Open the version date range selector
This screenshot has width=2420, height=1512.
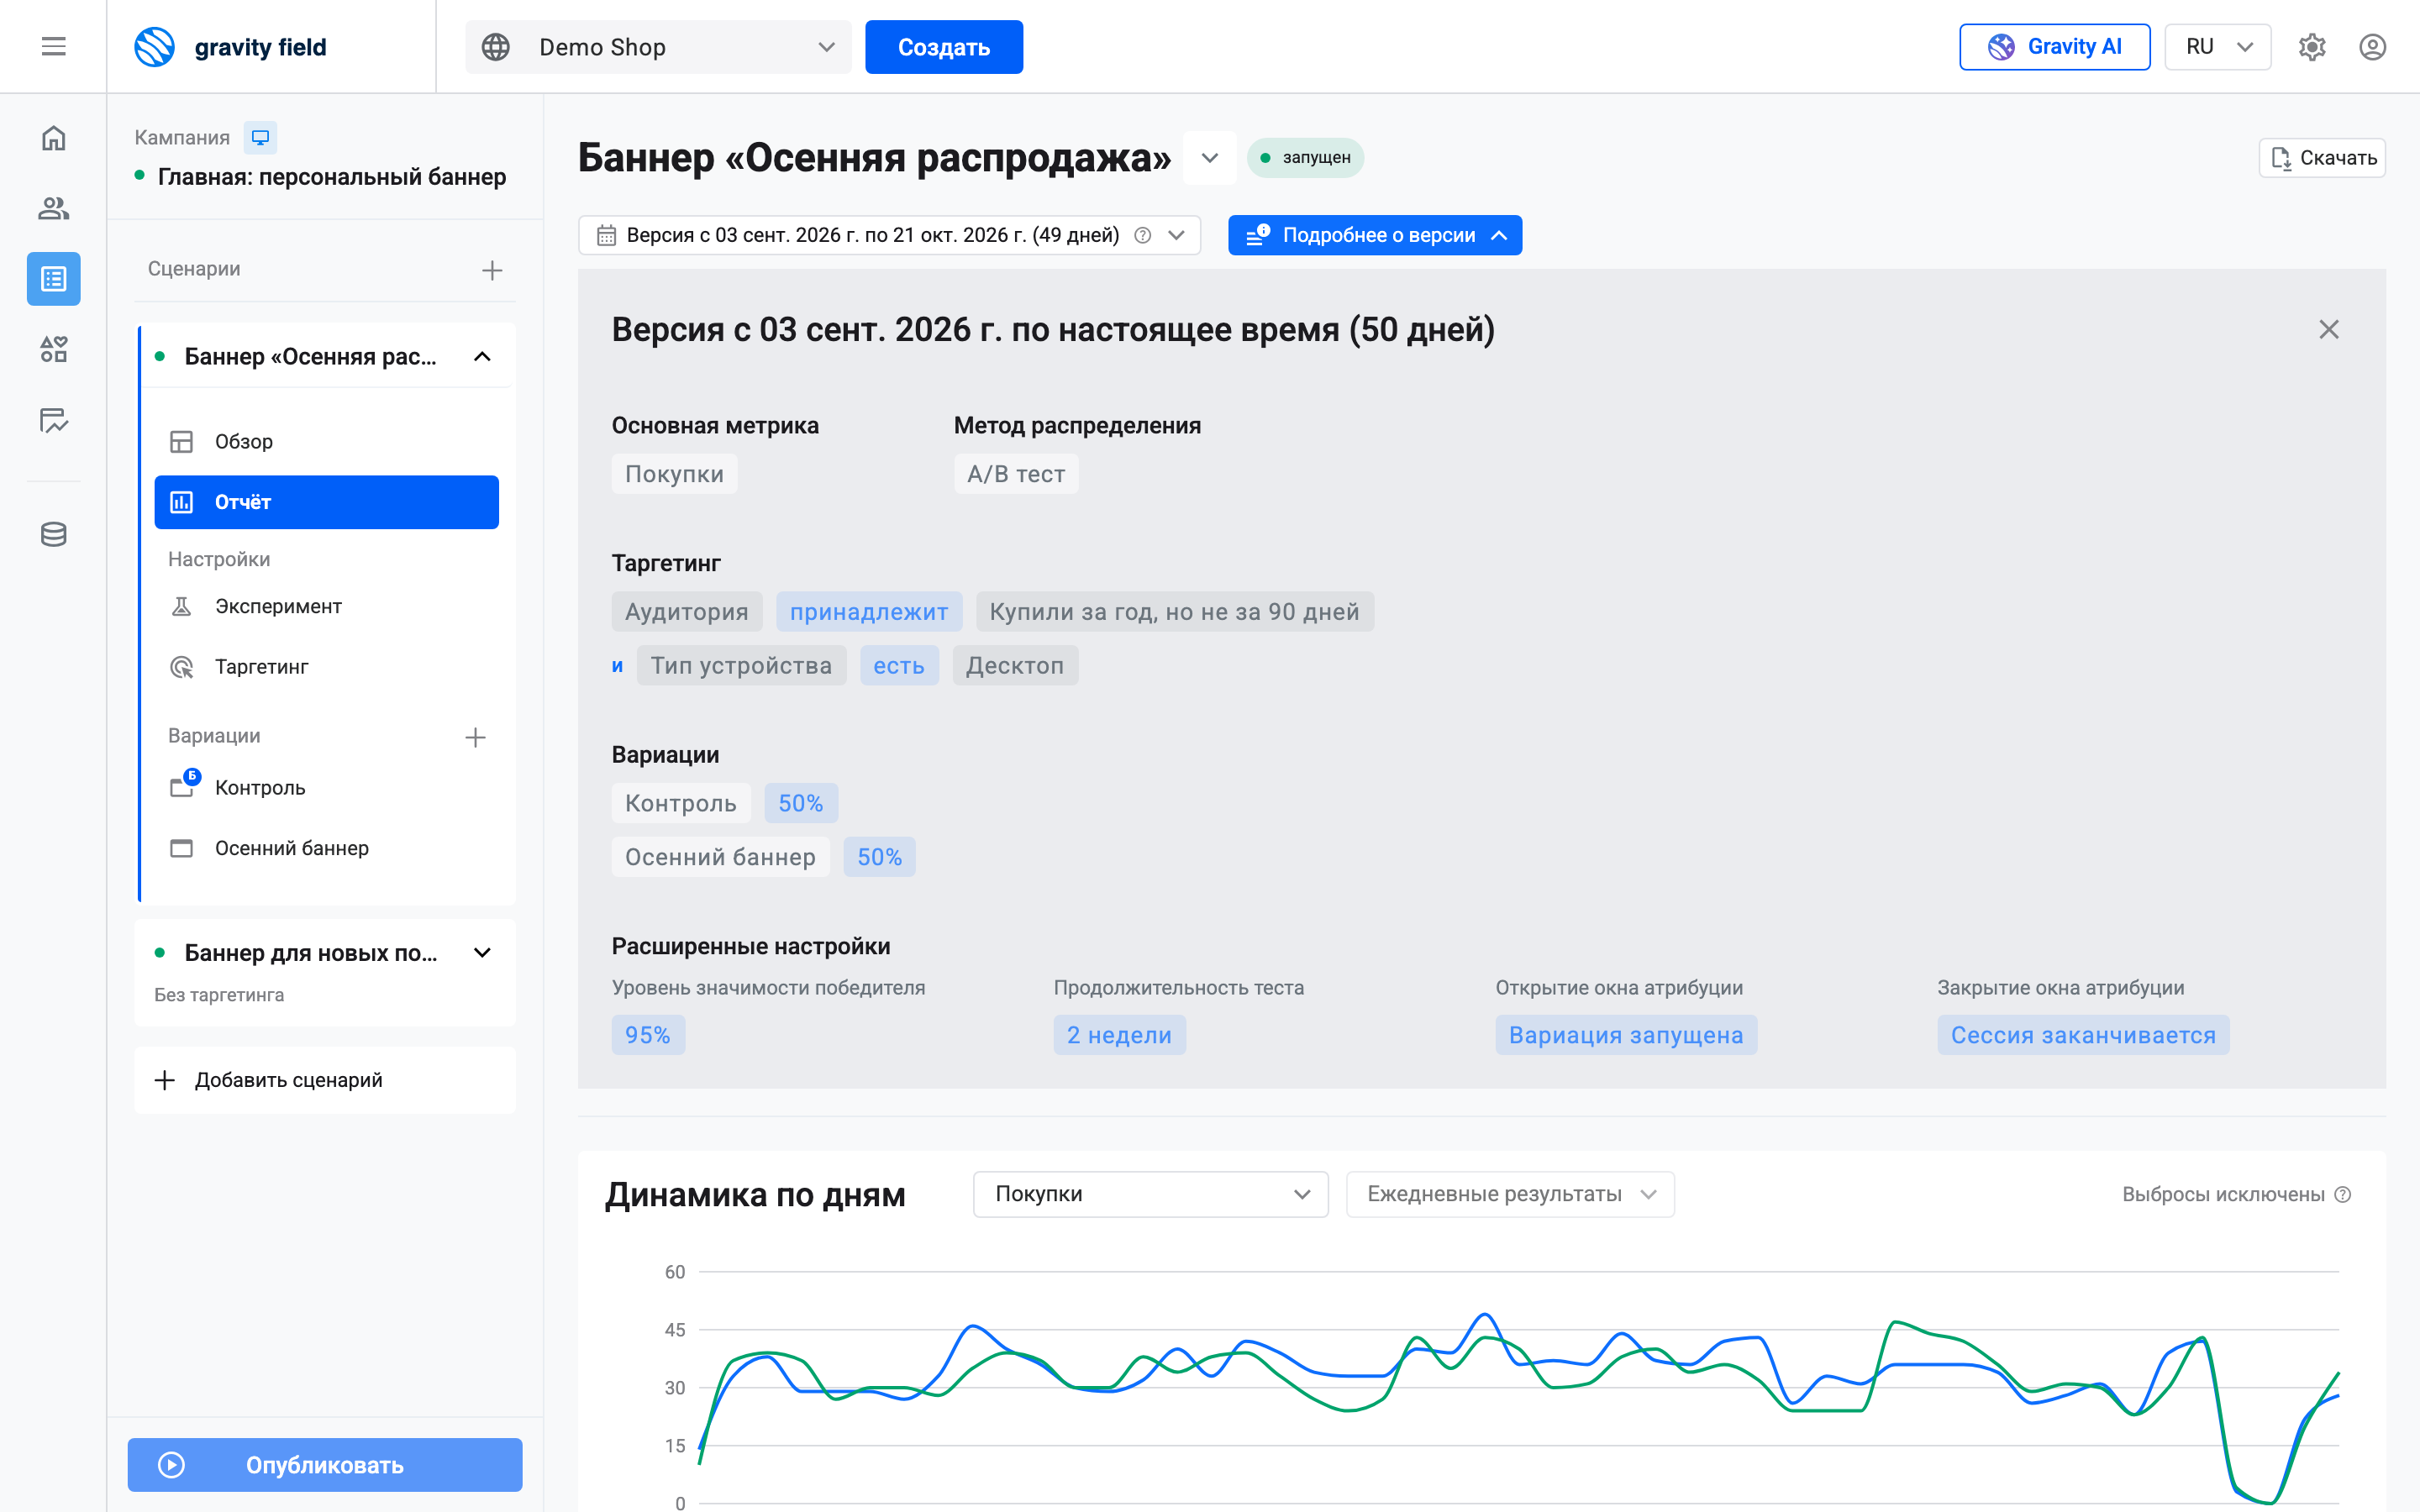click(x=889, y=235)
